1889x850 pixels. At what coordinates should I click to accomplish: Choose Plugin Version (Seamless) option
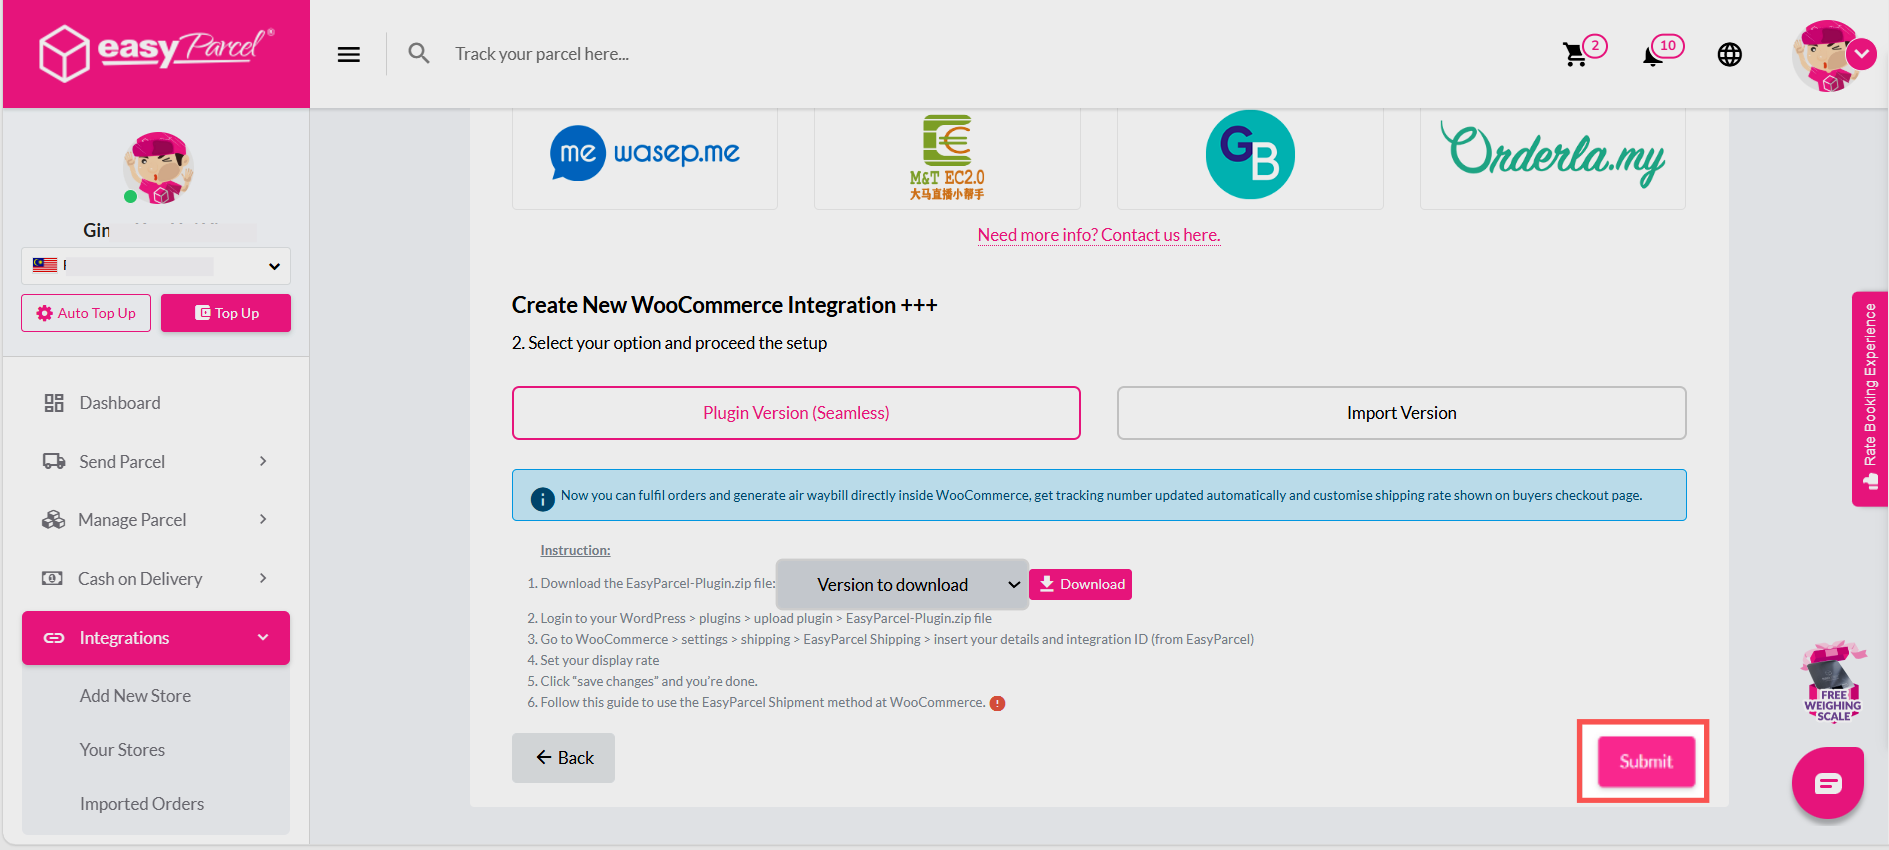[796, 413]
